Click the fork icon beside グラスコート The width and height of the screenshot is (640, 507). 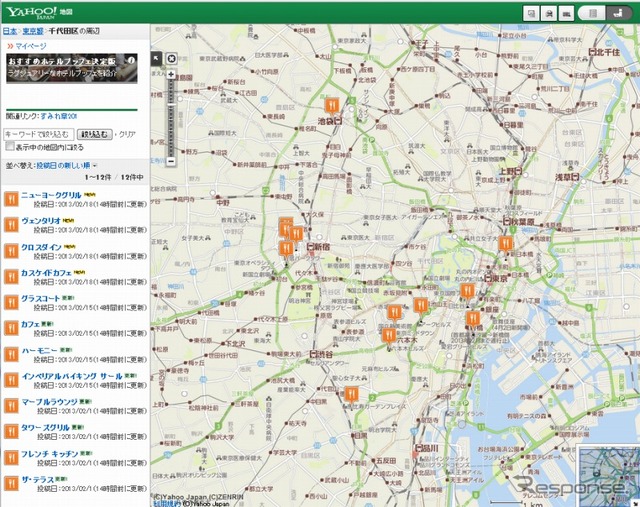tap(11, 302)
